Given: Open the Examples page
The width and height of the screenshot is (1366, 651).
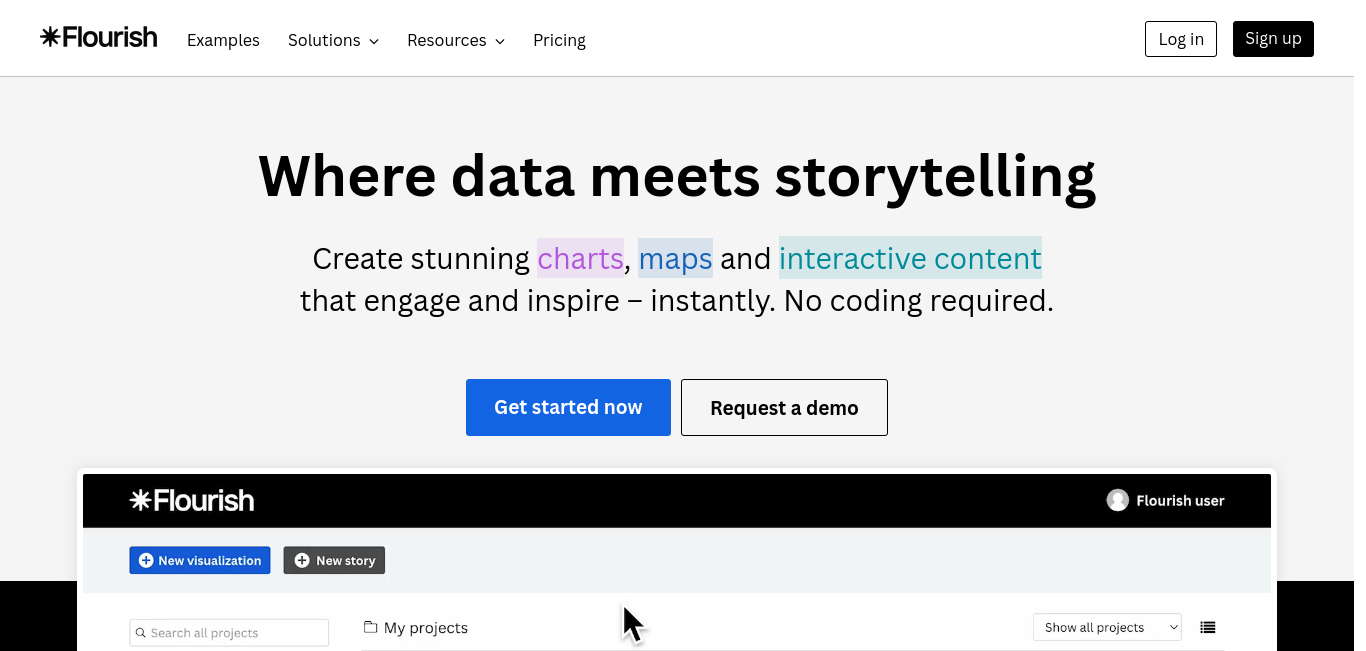Looking at the screenshot, I should point(223,40).
